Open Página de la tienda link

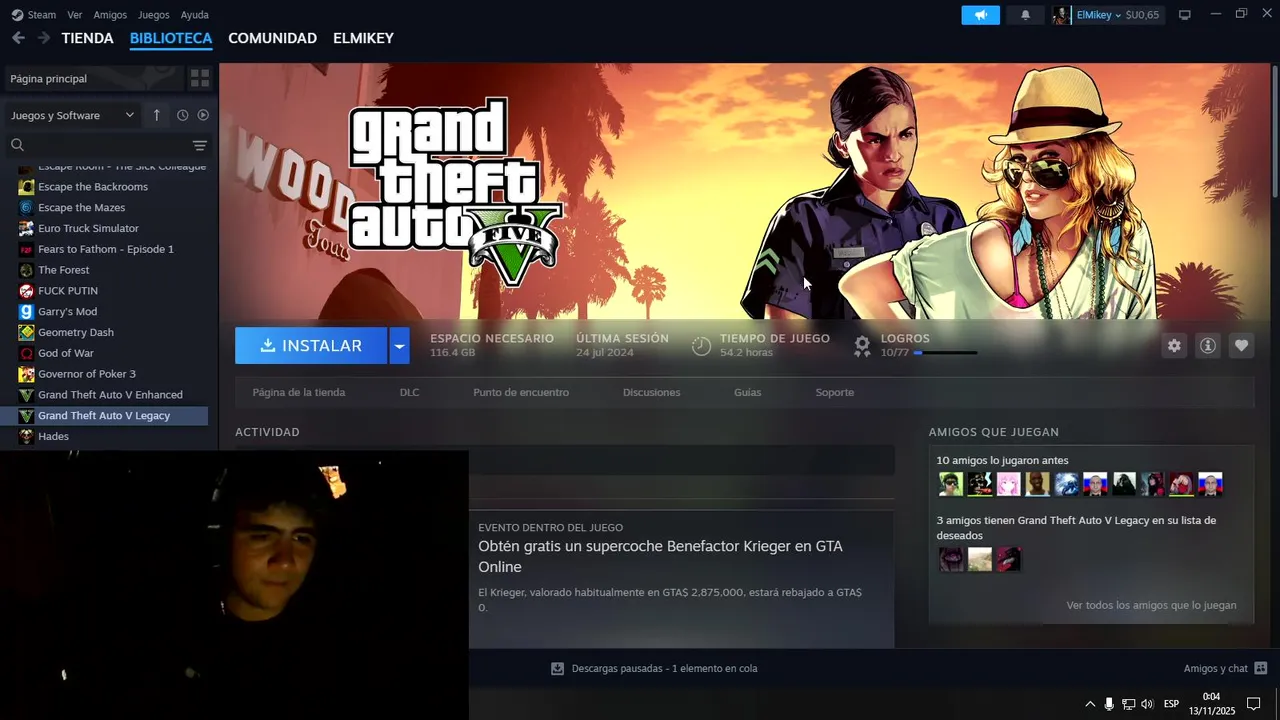pyautogui.click(x=299, y=392)
